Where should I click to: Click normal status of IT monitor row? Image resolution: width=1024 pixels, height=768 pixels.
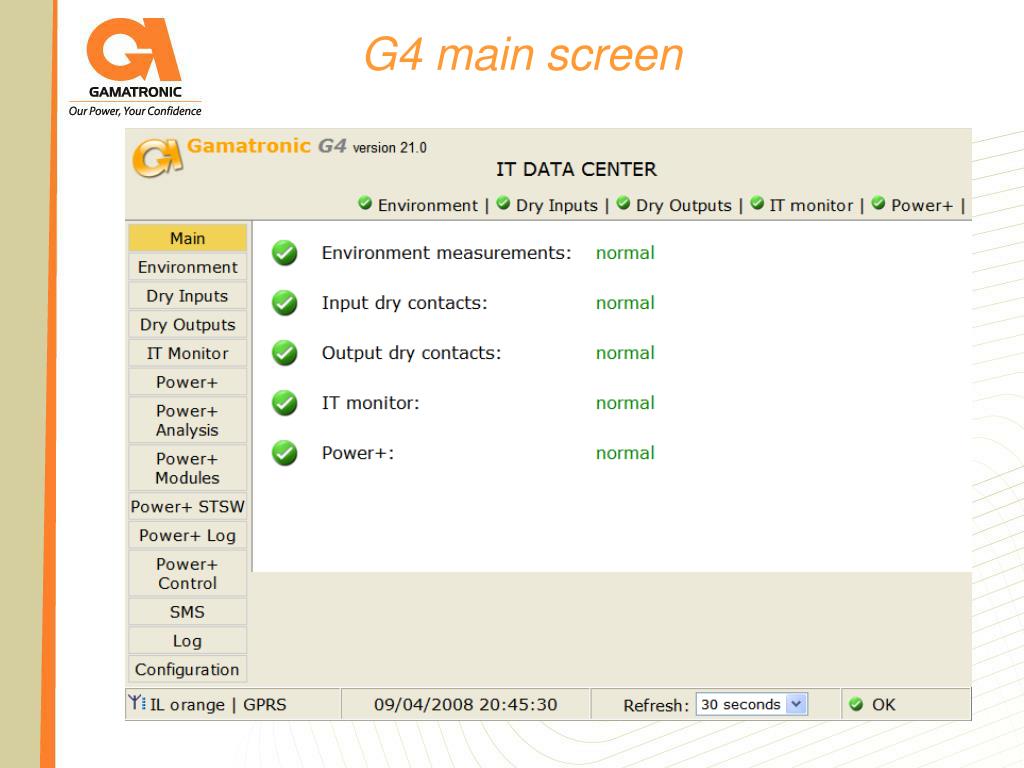(625, 403)
